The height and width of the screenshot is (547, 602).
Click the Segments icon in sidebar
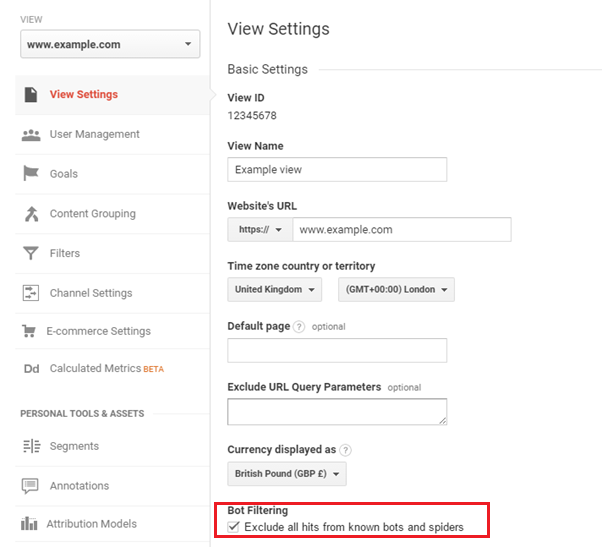30,446
